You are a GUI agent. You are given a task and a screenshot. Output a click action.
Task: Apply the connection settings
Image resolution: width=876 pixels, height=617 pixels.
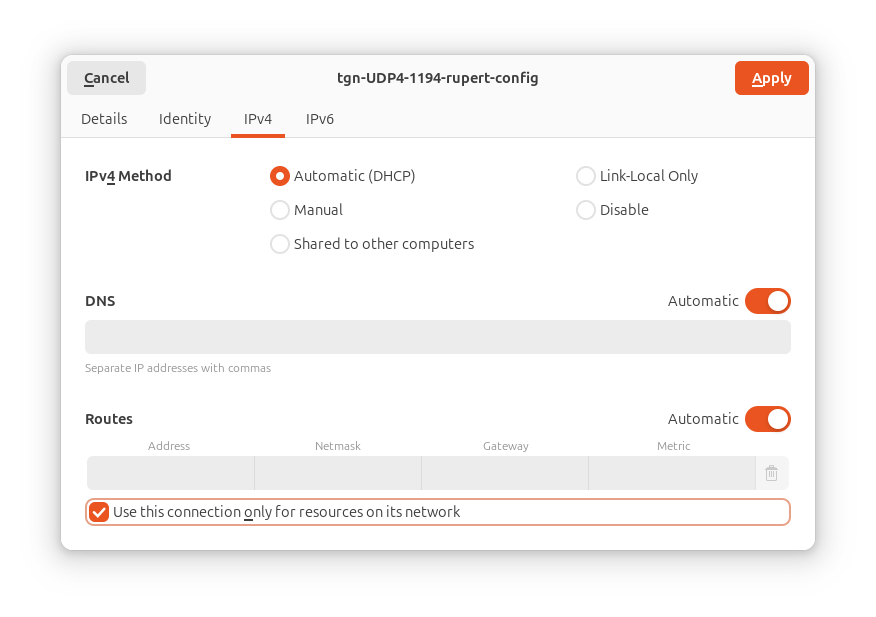(772, 78)
